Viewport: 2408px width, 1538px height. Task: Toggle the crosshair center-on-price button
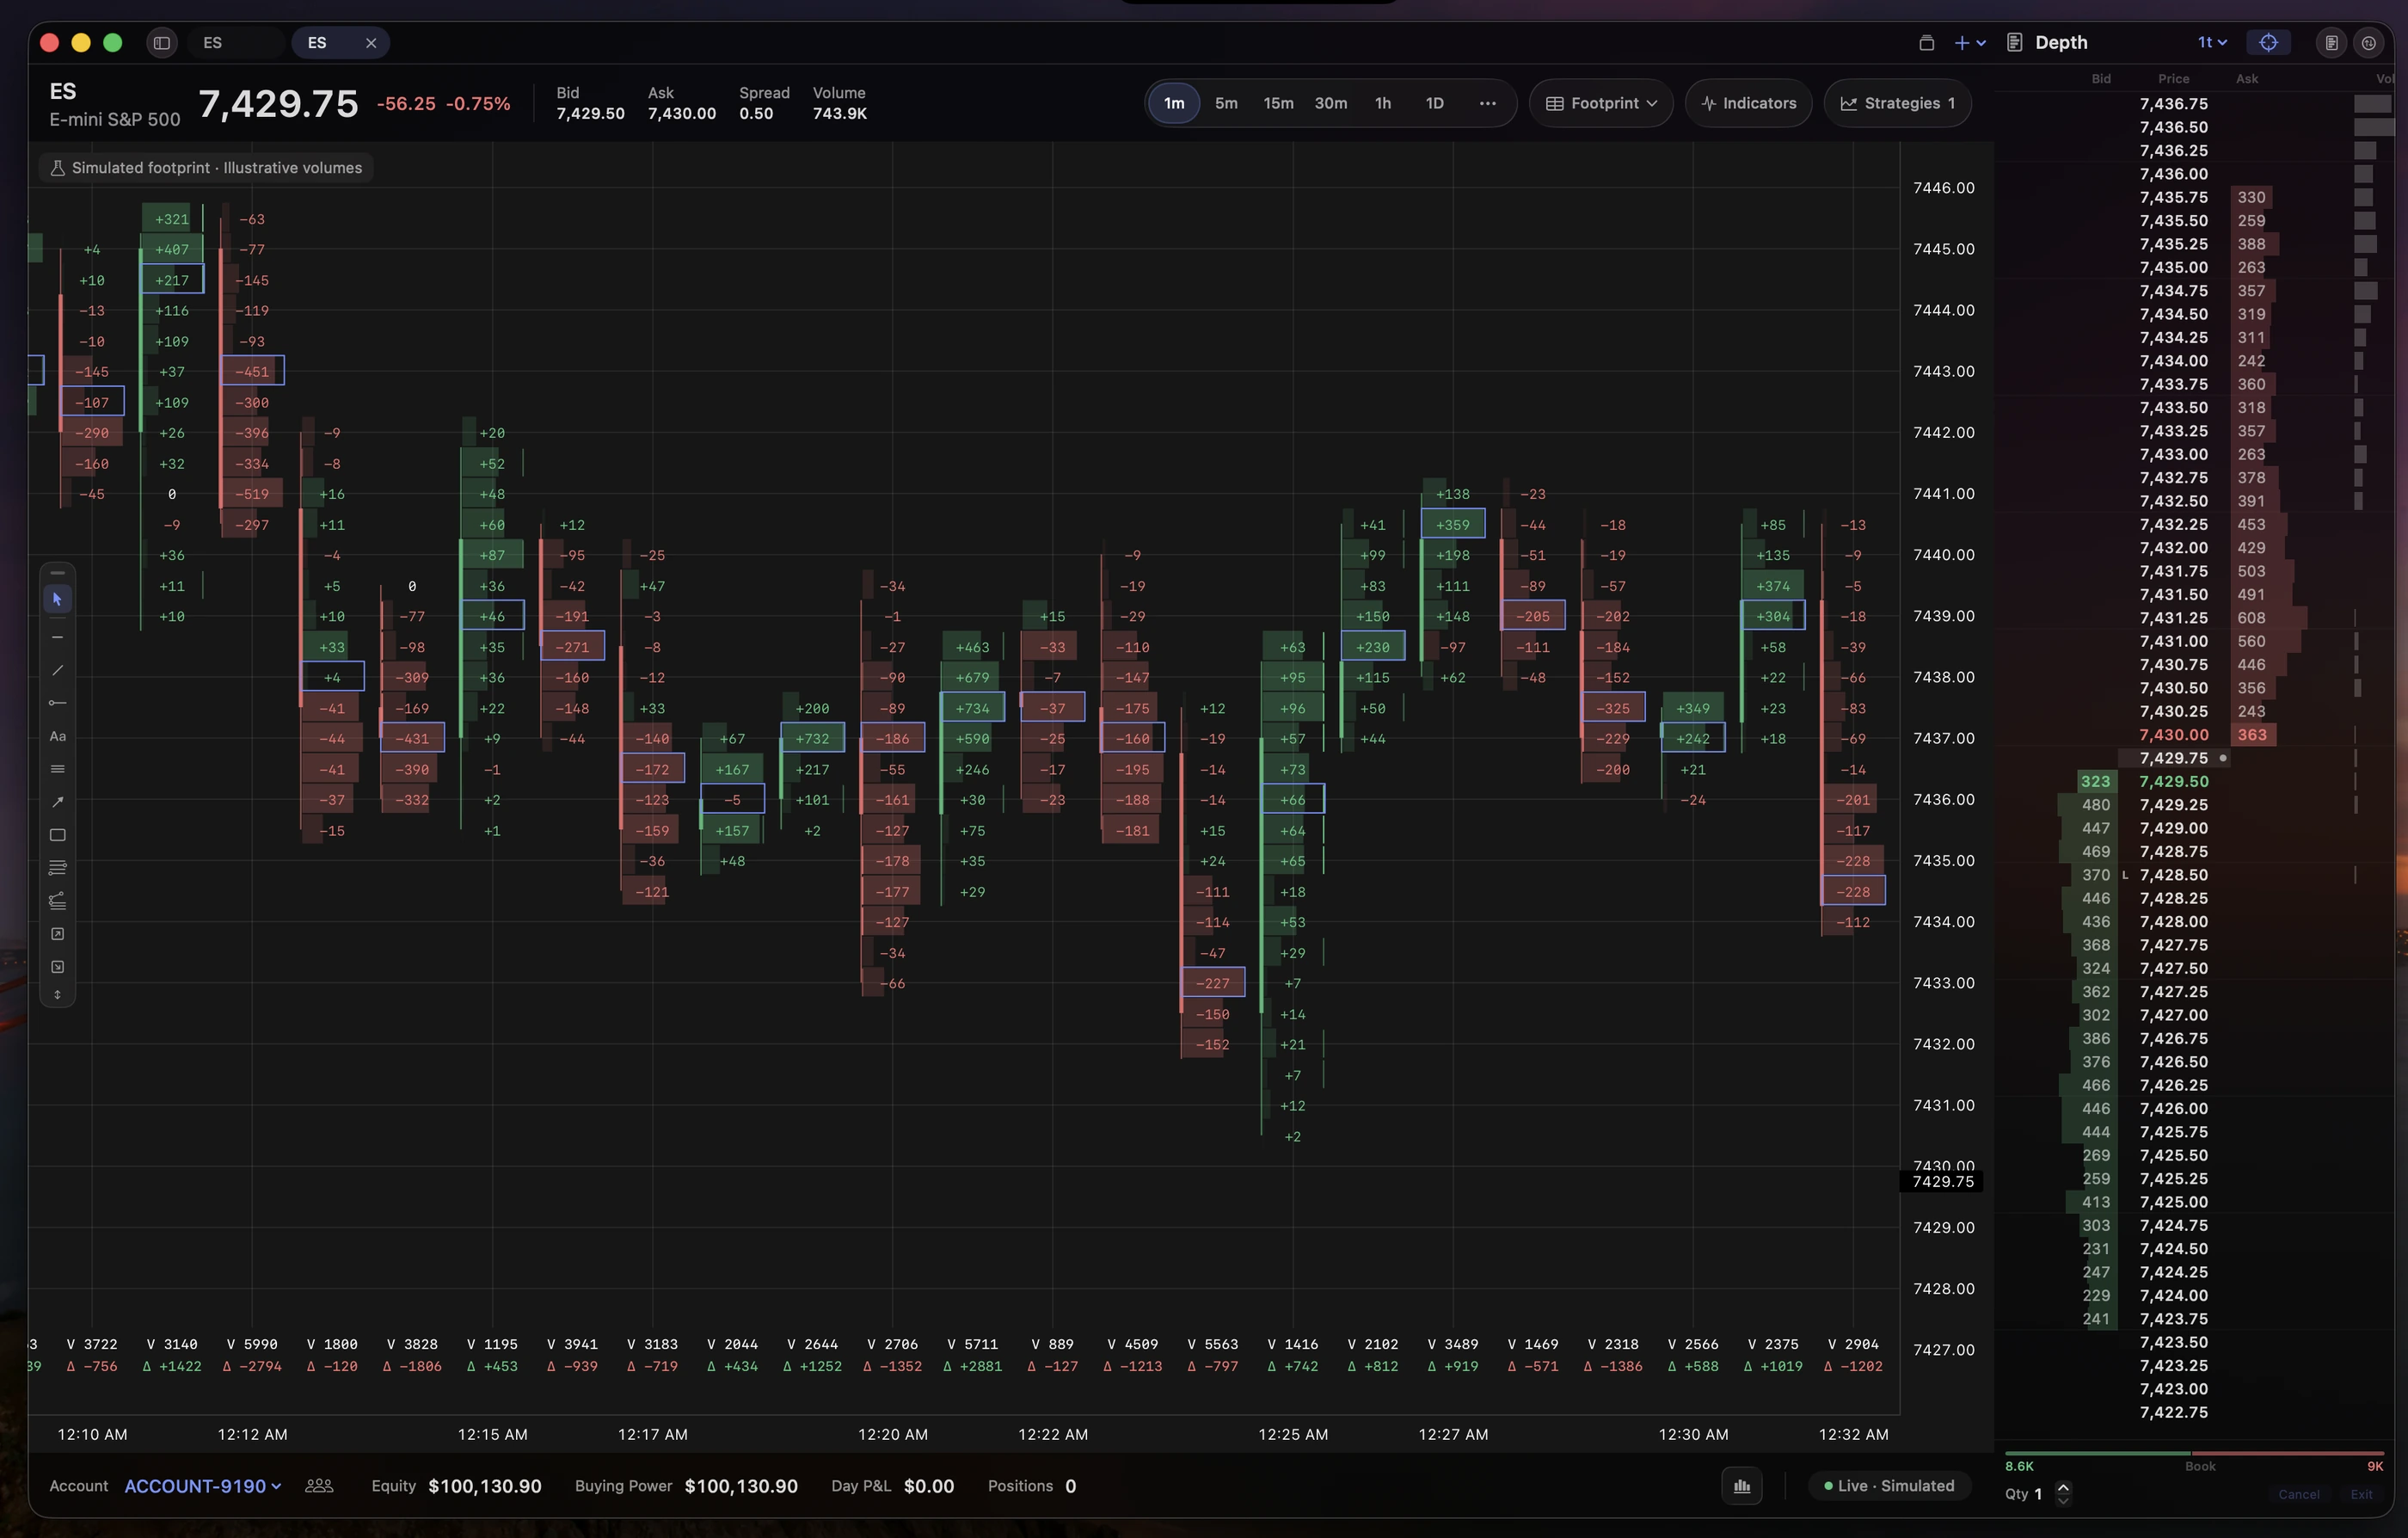[x=2268, y=43]
